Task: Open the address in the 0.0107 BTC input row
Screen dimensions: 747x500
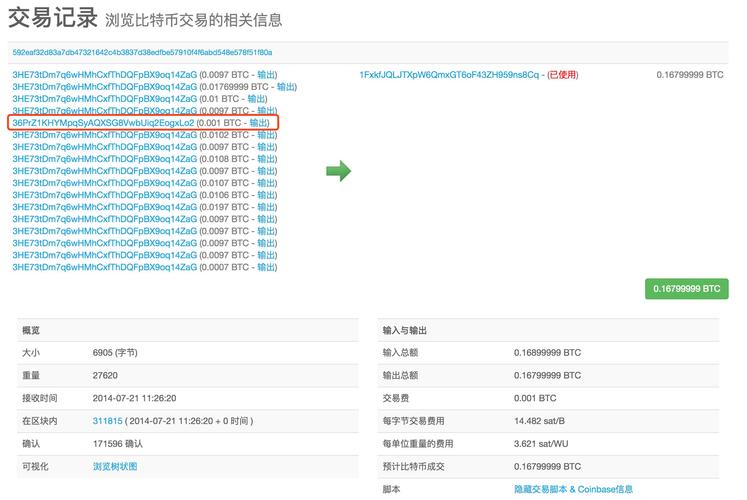Action: coord(104,183)
